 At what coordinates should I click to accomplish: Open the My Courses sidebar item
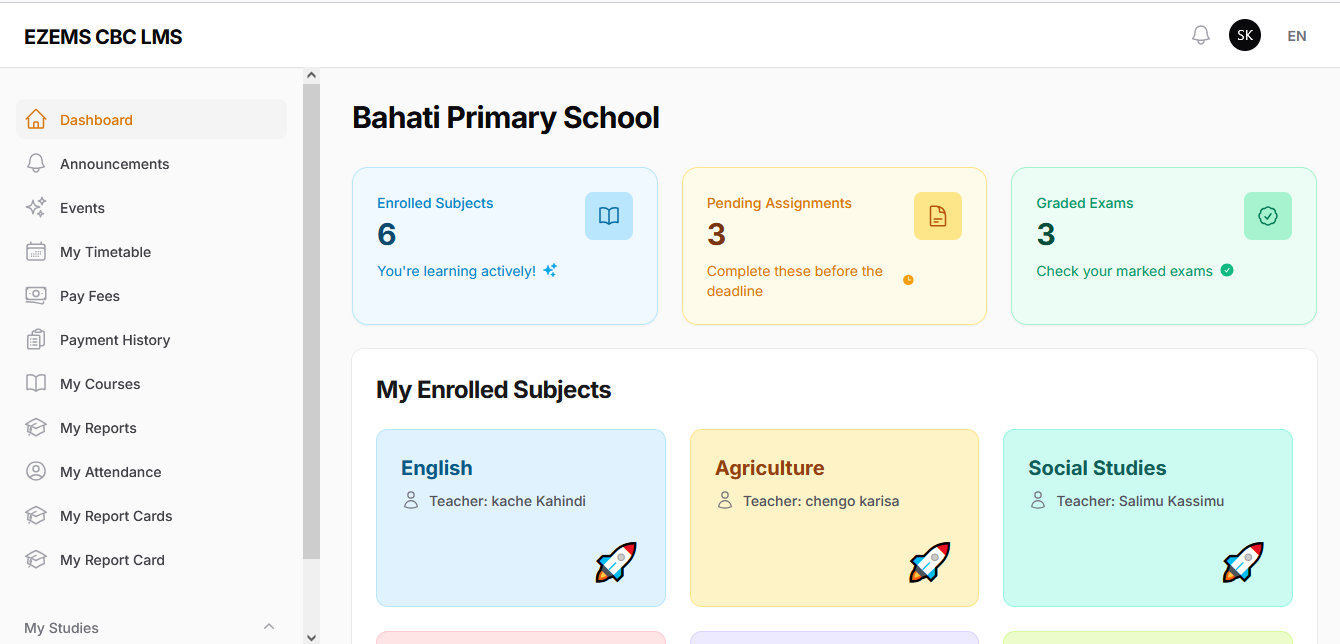coord(100,384)
